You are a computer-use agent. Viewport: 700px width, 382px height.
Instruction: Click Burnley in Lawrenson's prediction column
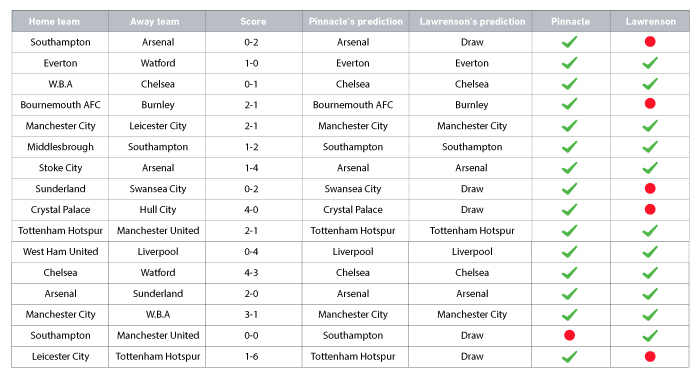click(471, 105)
